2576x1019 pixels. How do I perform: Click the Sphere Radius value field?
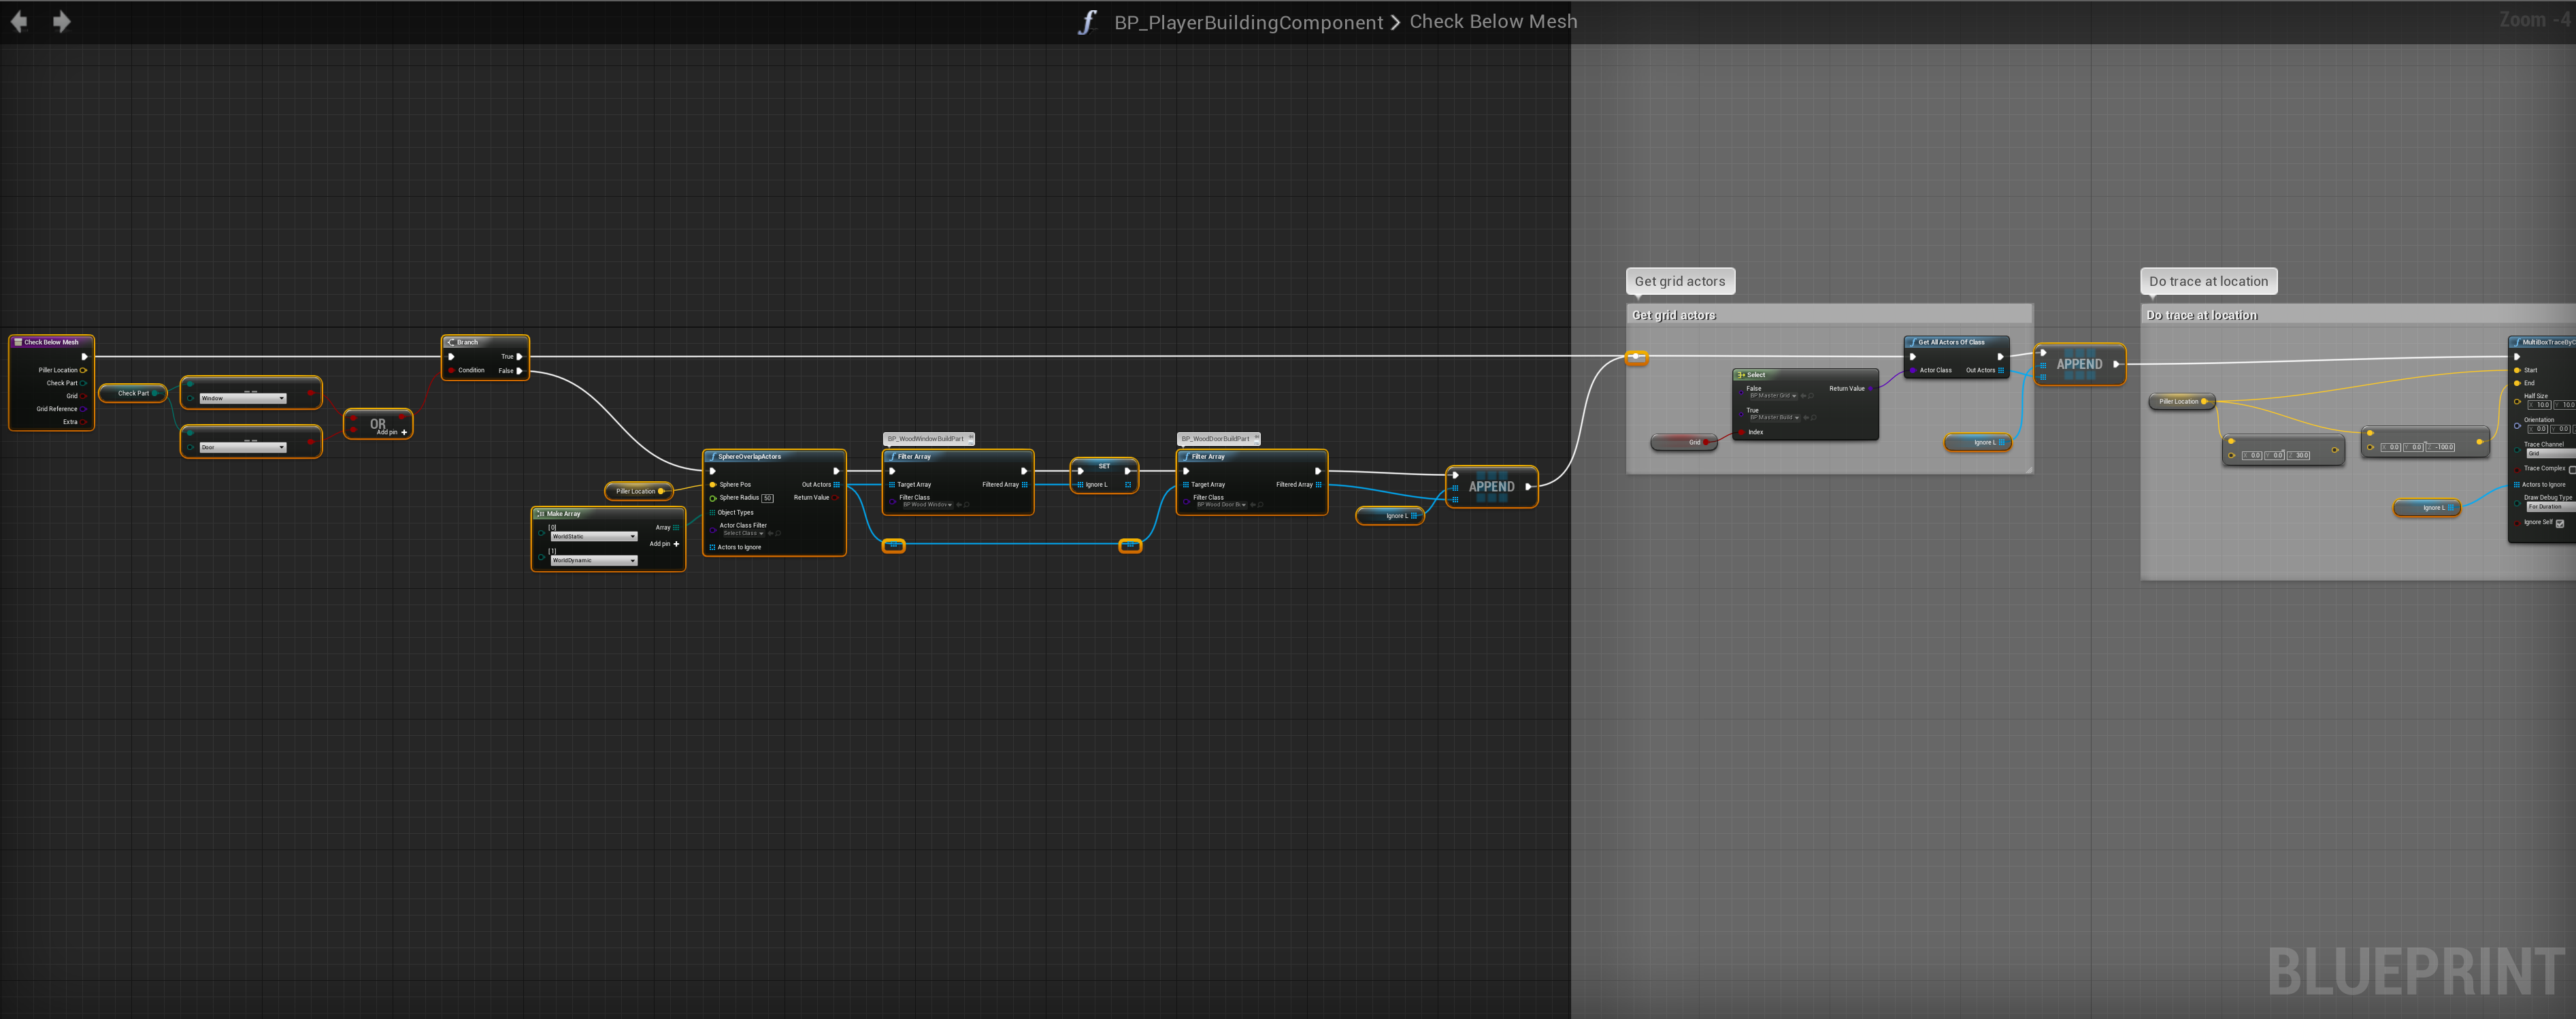click(x=767, y=498)
